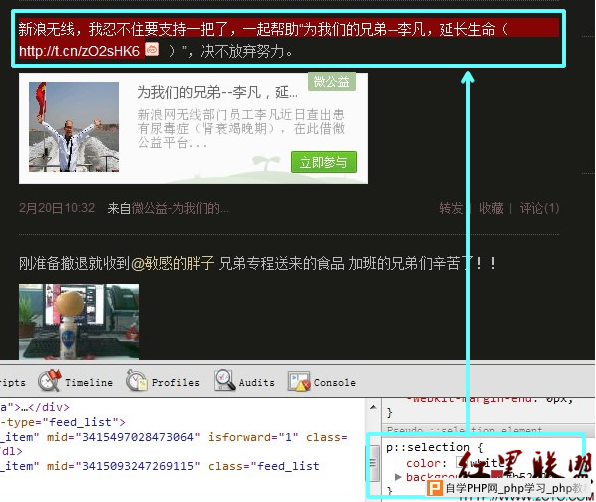The height and width of the screenshot is (502, 596).
Task: Click the 微公益 badge on card
Action: 331,81
